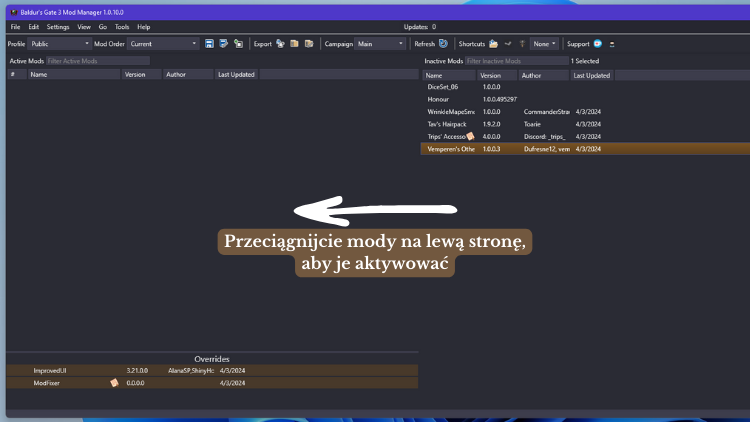750x422 pixels.
Task: Sort inactive mods by Version column
Action: [497, 75]
